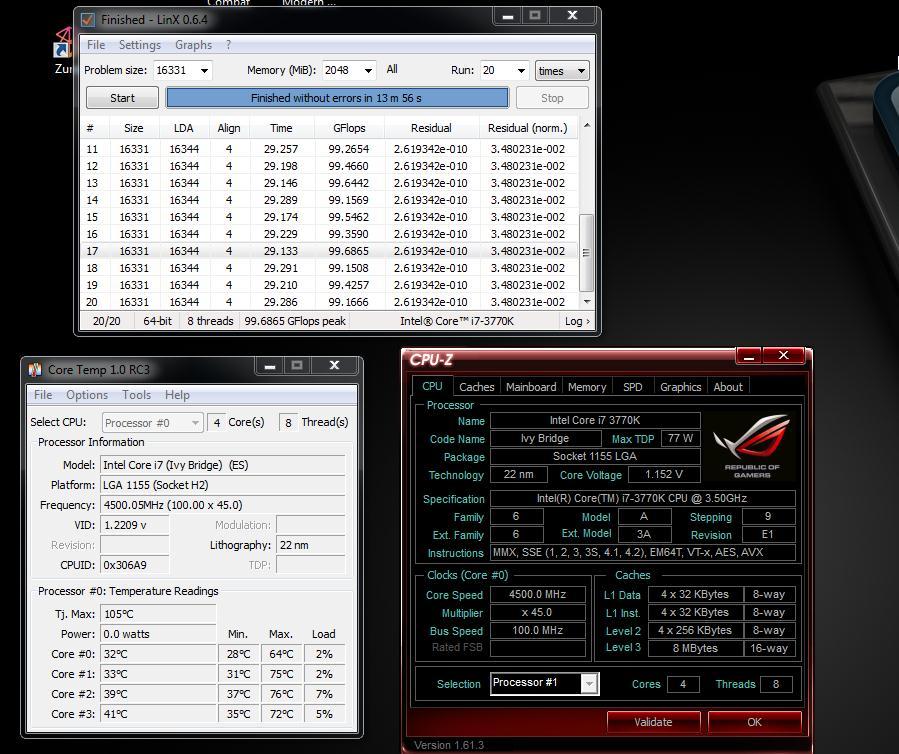Click the Multiplier x 45.0 field in CPU-Z
Screen dimensions: 899x754
click(x=537, y=612)
